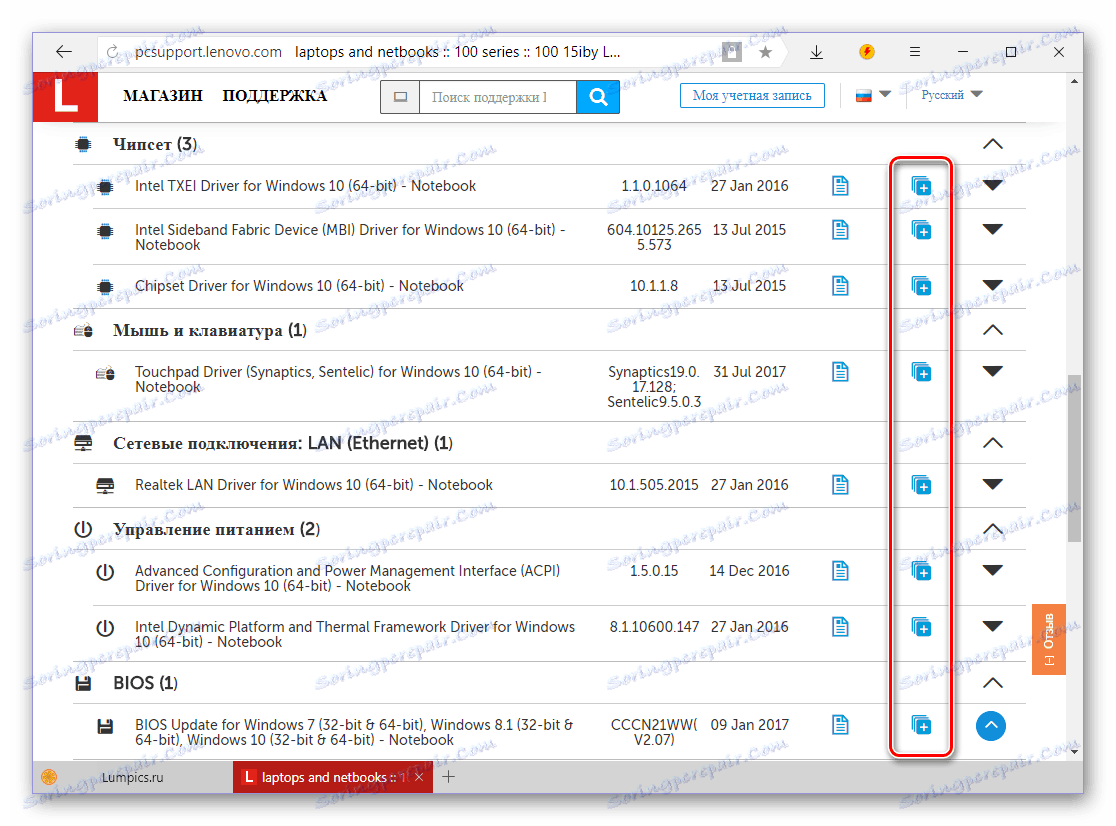The height and width of the screenshot is (826, 1116).
Task: Add Touchpad Driver to download list
Action: (x=921, y=372)
